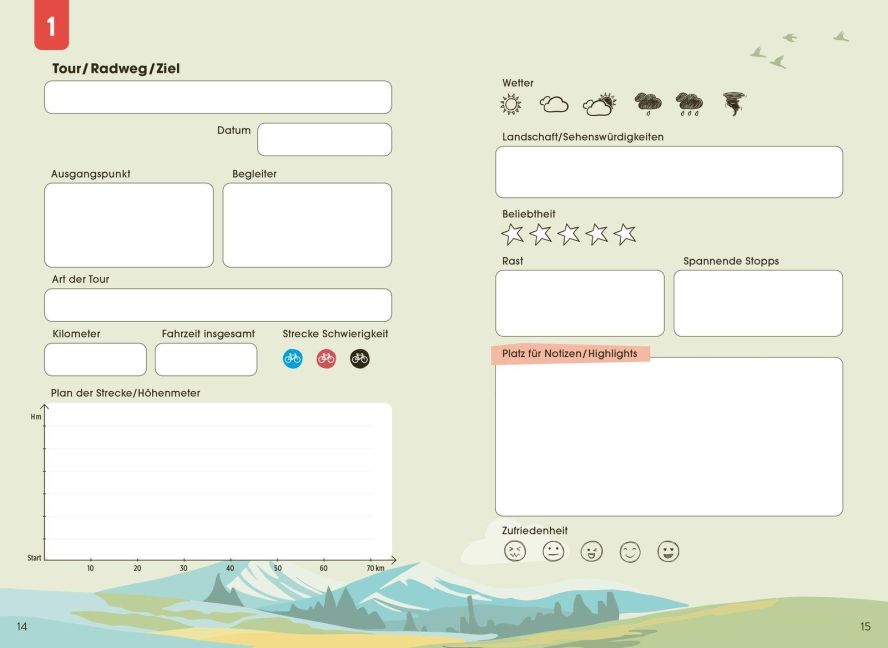Pick the grimacing unhappy face under Zufriedenheit
The image size is (888, 648).
(x=515, y=551)
